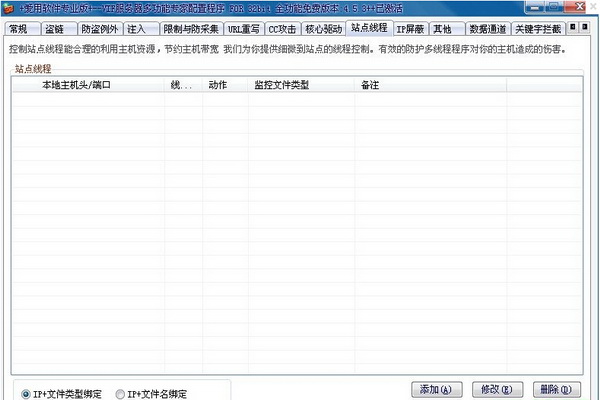Click the 删除(D) button

(x=554, y=389)
